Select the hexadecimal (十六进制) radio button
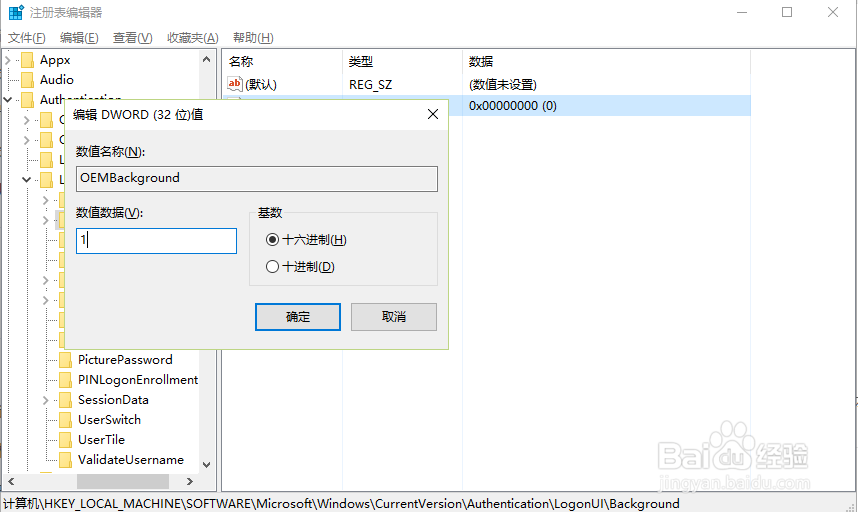 click(272, 240)
